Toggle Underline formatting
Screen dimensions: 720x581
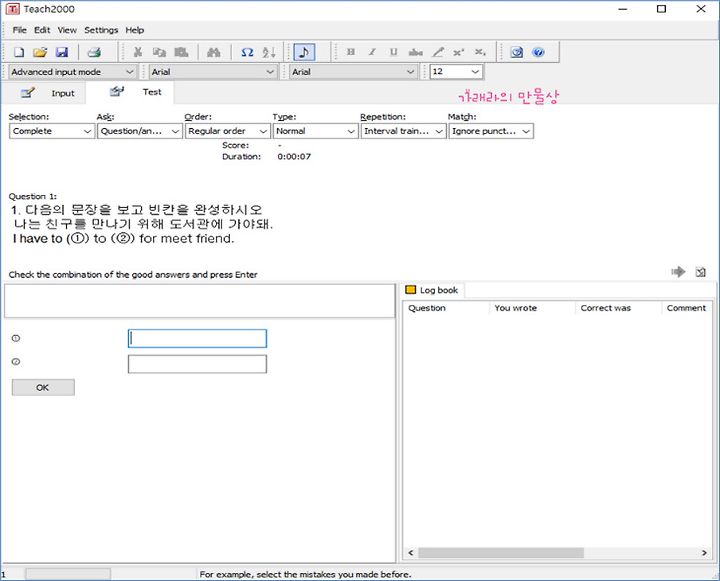click(x=394, y=52)
